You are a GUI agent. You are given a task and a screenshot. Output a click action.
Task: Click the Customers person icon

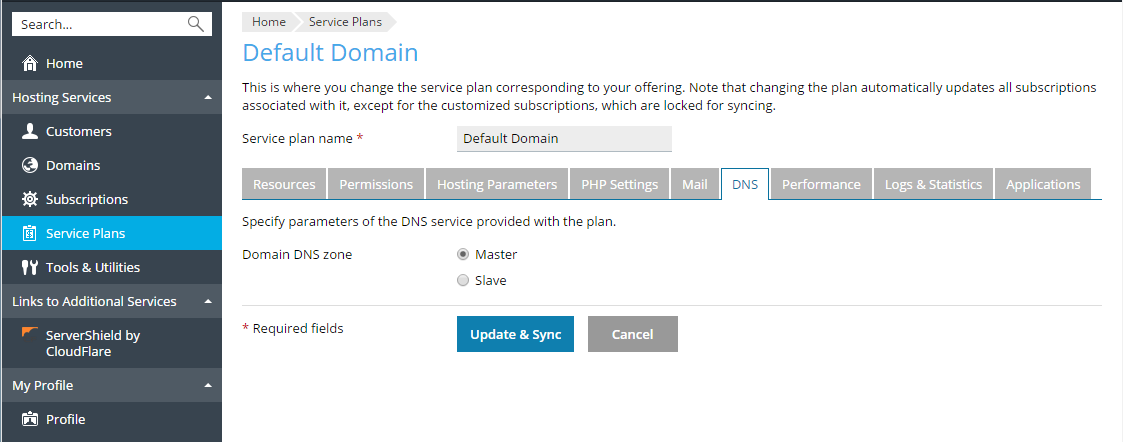(30, 131)
